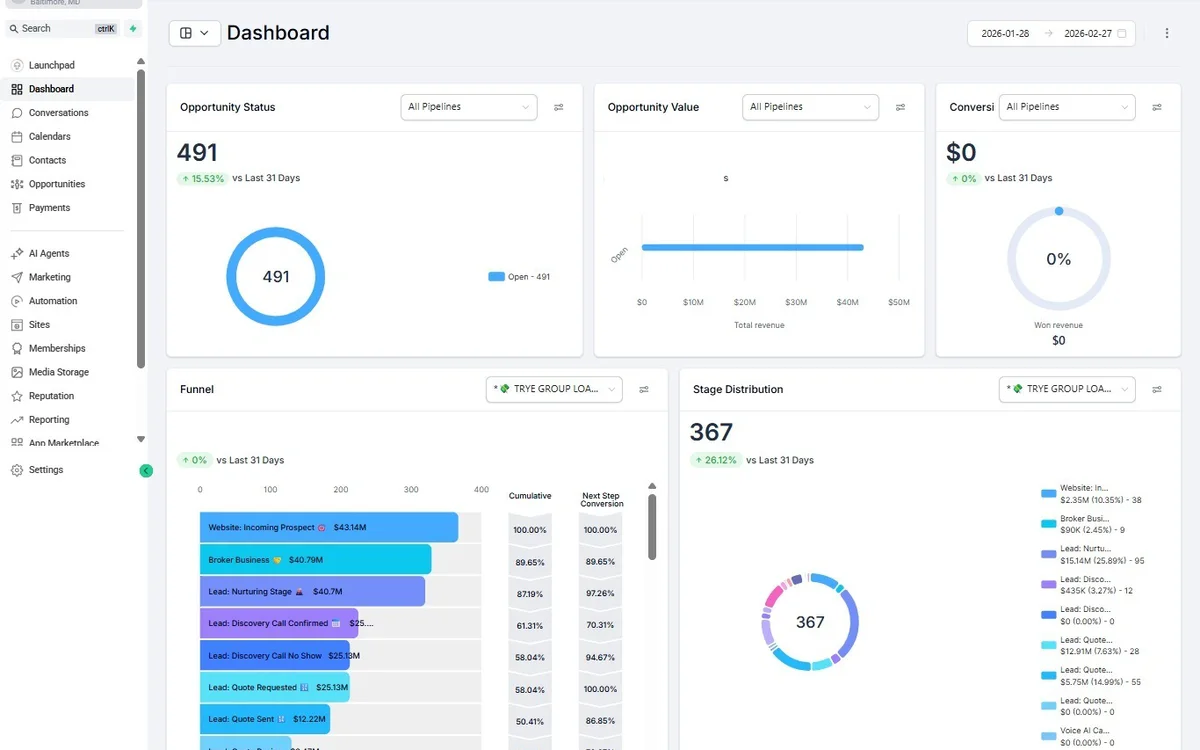Click the start date 2026-01-28

coord(1005,33)
